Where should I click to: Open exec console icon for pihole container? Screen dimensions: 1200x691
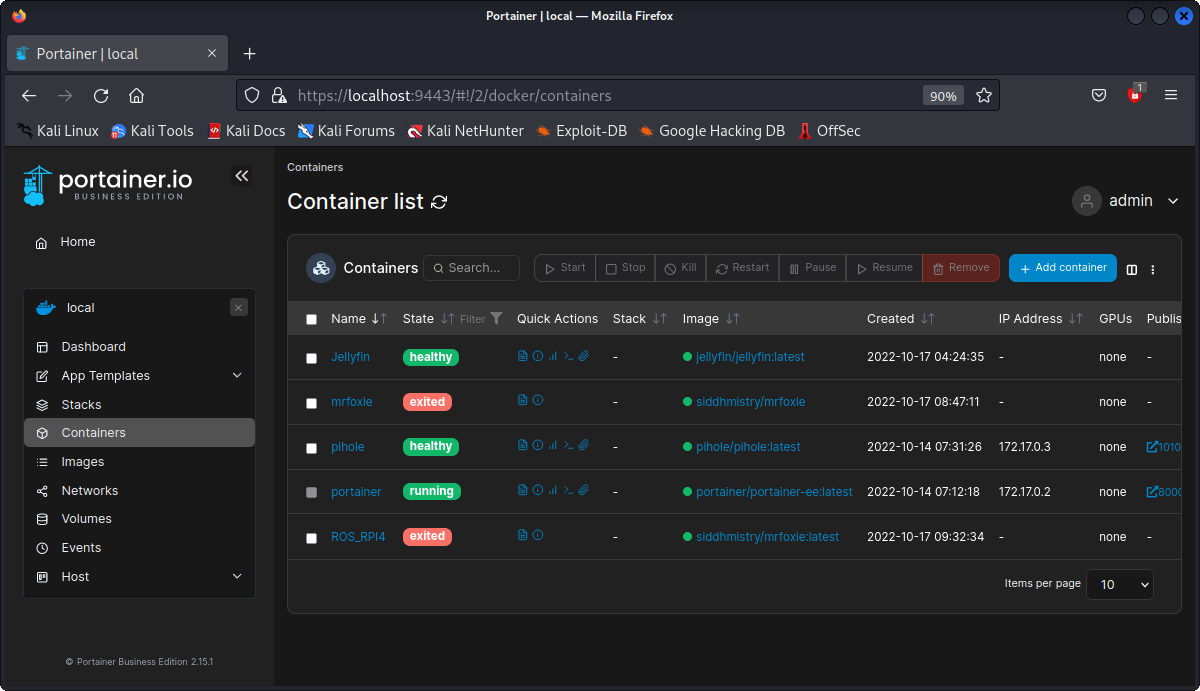[x=568, y=446]
